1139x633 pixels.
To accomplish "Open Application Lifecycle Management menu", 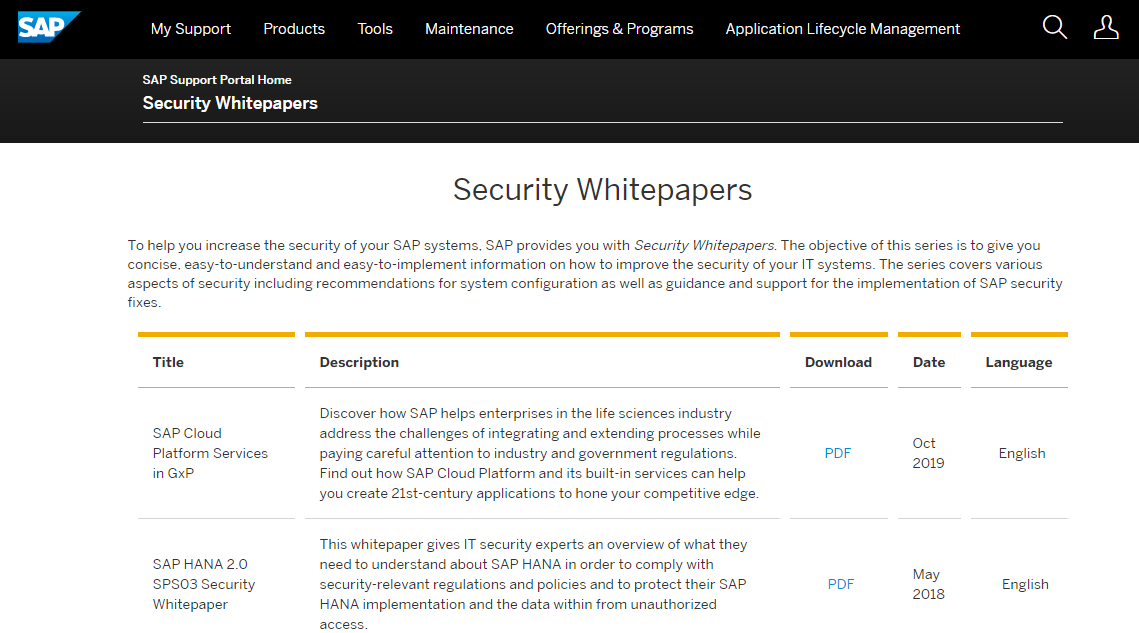I will pos(843,29).
